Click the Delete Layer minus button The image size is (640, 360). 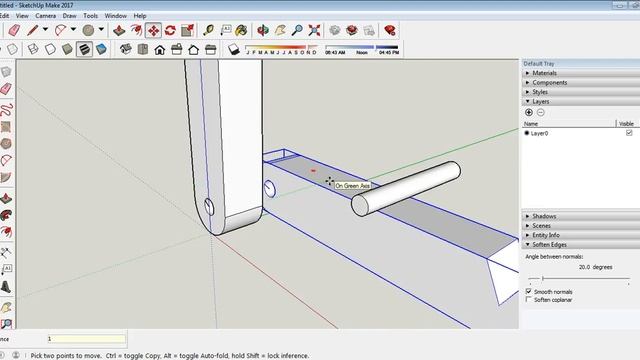coord(540,112)
